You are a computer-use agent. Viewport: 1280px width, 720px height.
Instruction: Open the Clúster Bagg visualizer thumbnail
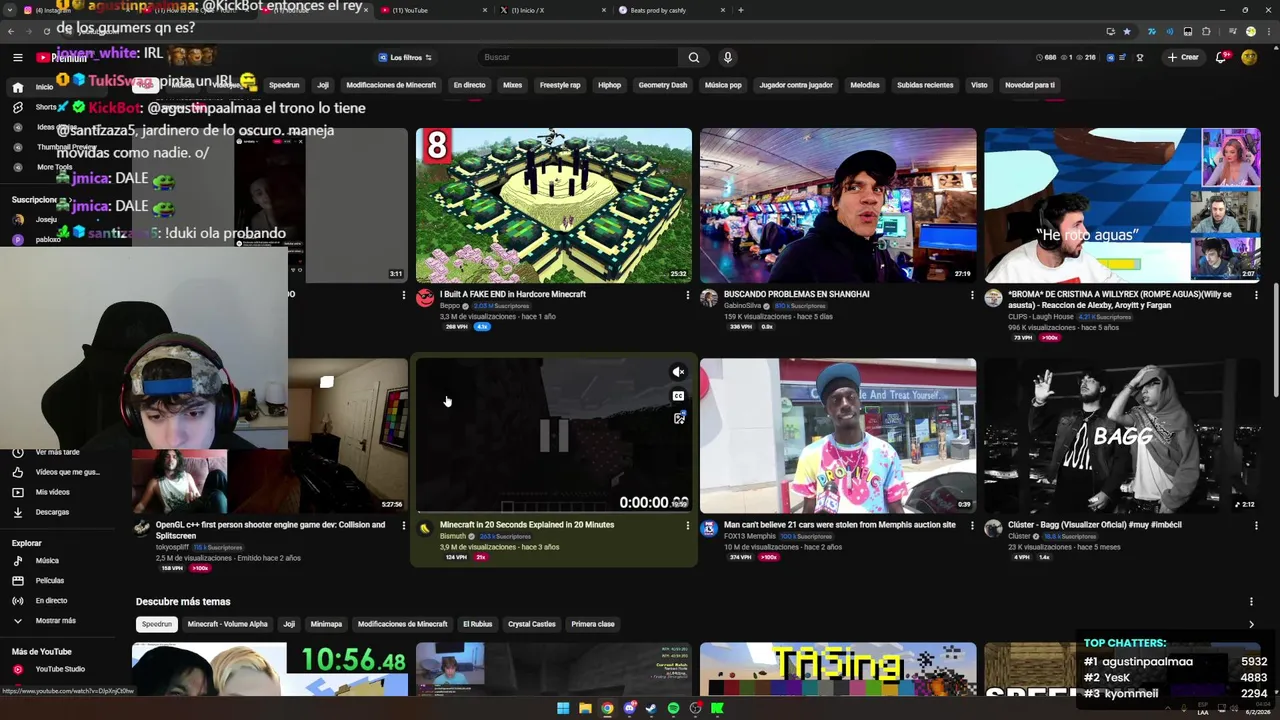(x=1122, y=436)
